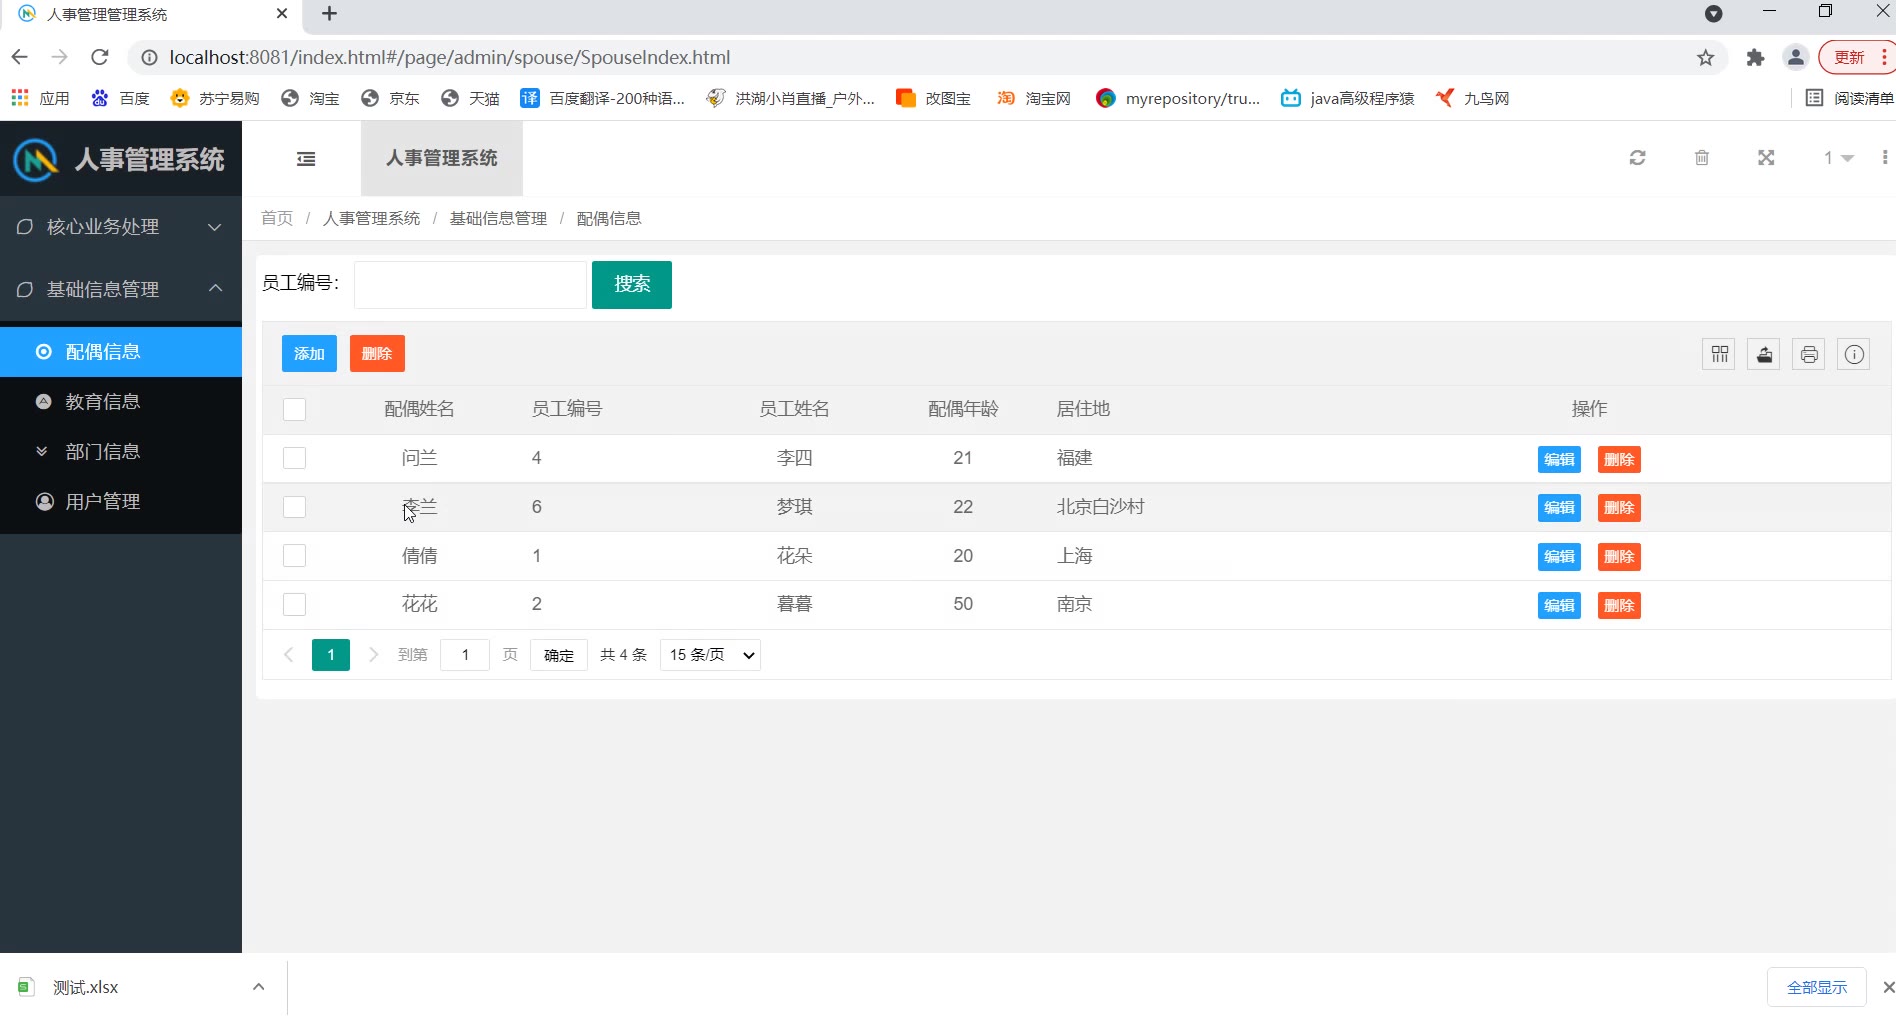Open the column filter icon in table toolbar
The width and height of the screenshot is (1896, 1016).
pyautogui.click(x=1719, y=354)
